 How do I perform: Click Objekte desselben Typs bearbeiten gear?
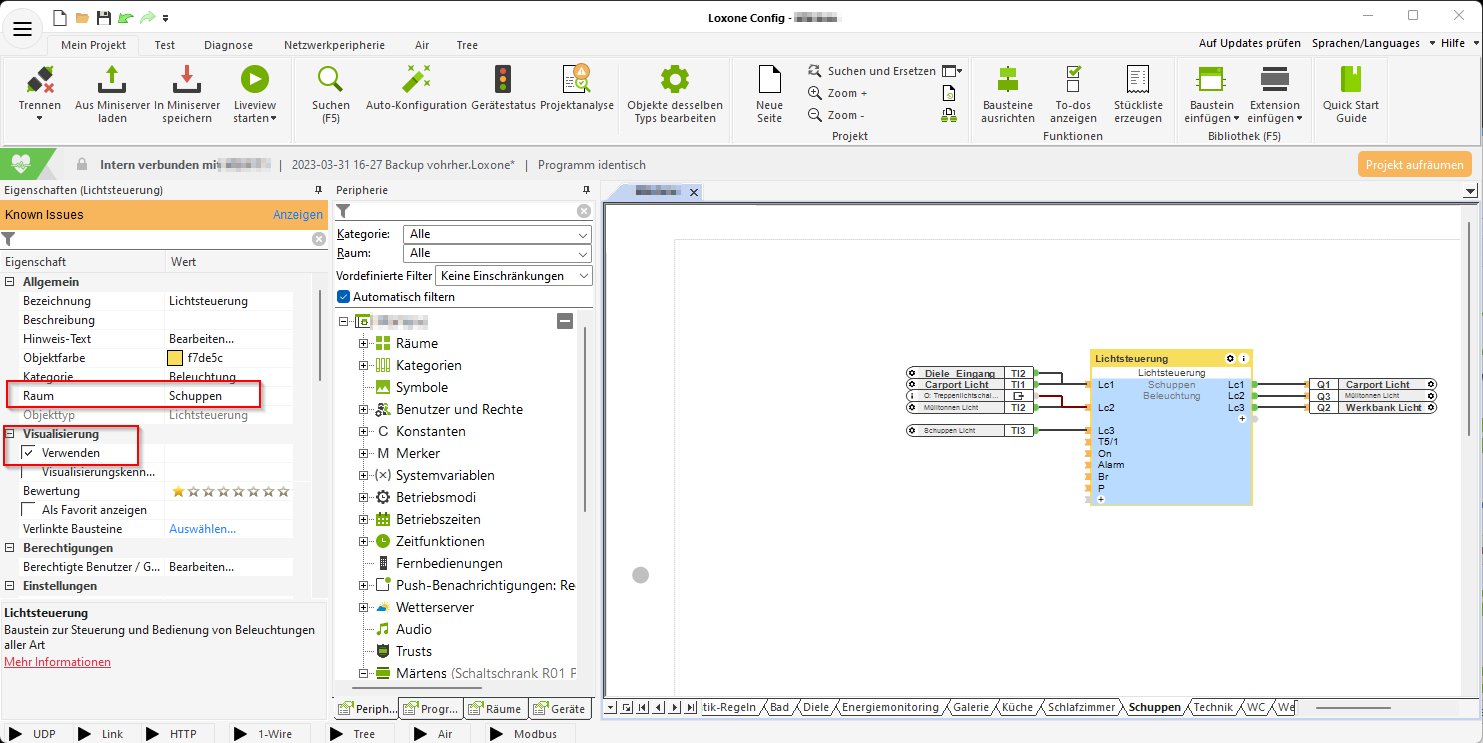(675, 79)
